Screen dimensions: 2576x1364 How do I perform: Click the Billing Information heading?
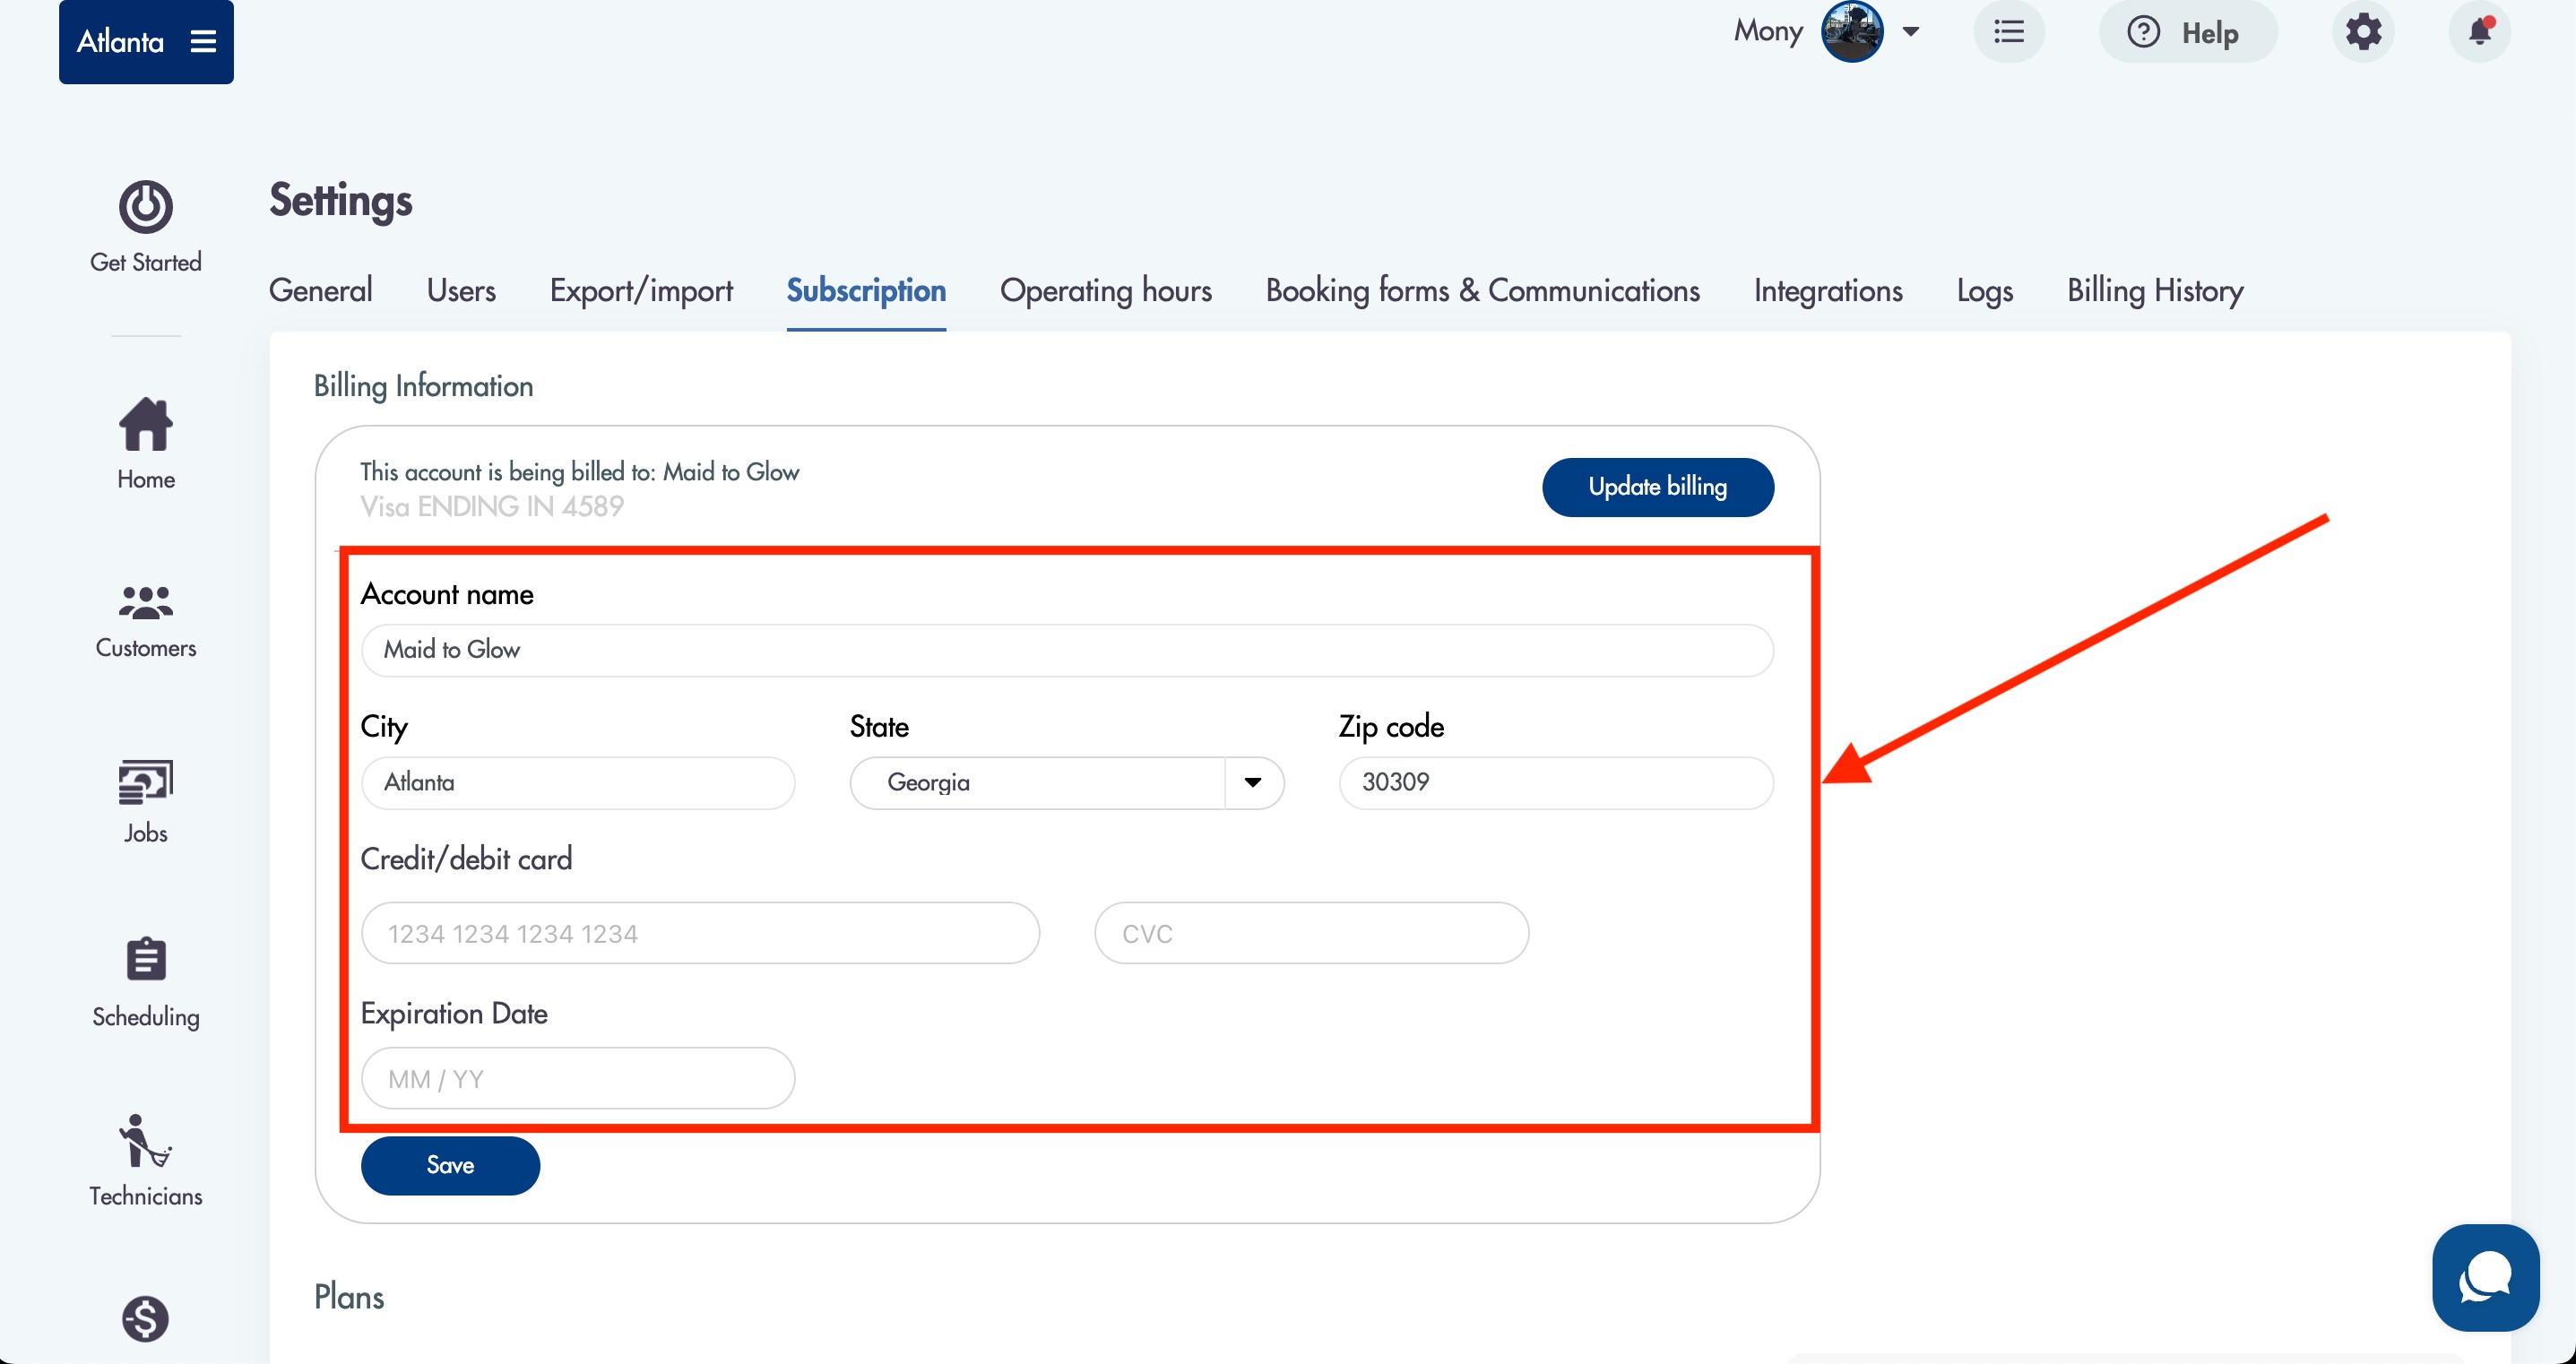click(423, 386)
